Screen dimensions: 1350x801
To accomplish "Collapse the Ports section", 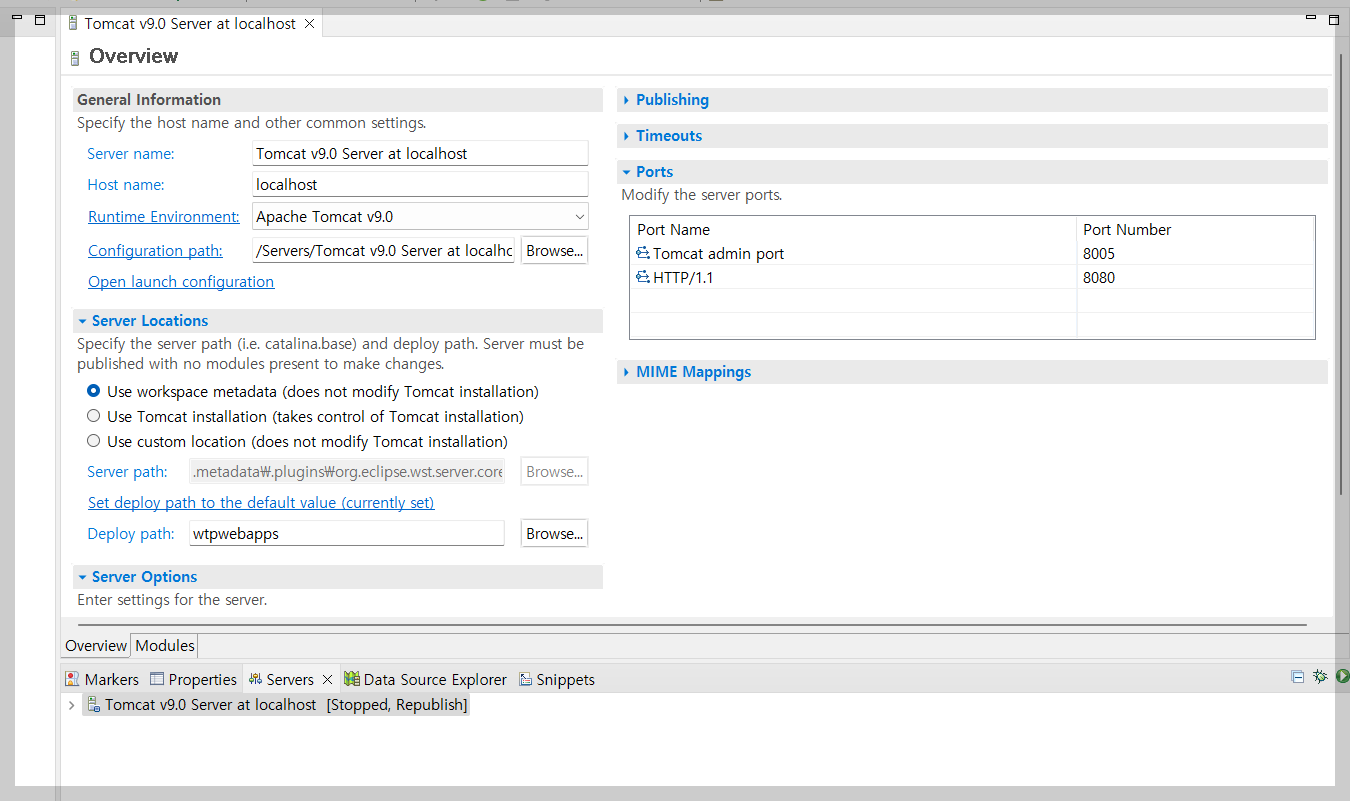I will [627, 172].
